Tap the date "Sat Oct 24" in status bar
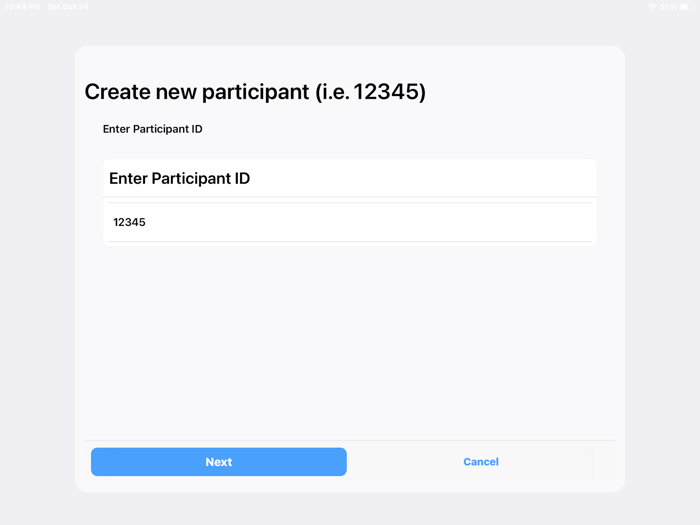 68,7
